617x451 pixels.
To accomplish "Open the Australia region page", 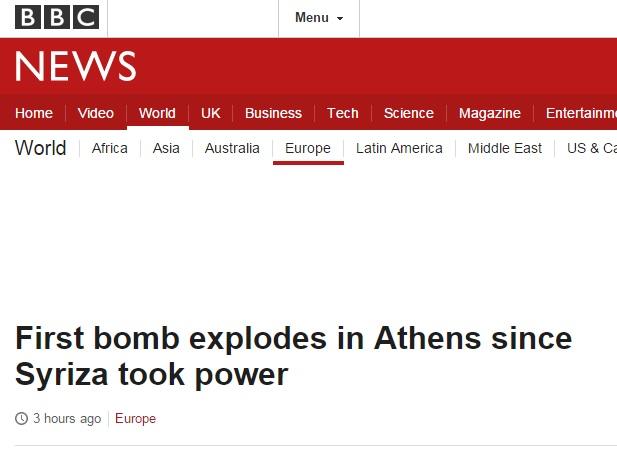I will point(232,148).
